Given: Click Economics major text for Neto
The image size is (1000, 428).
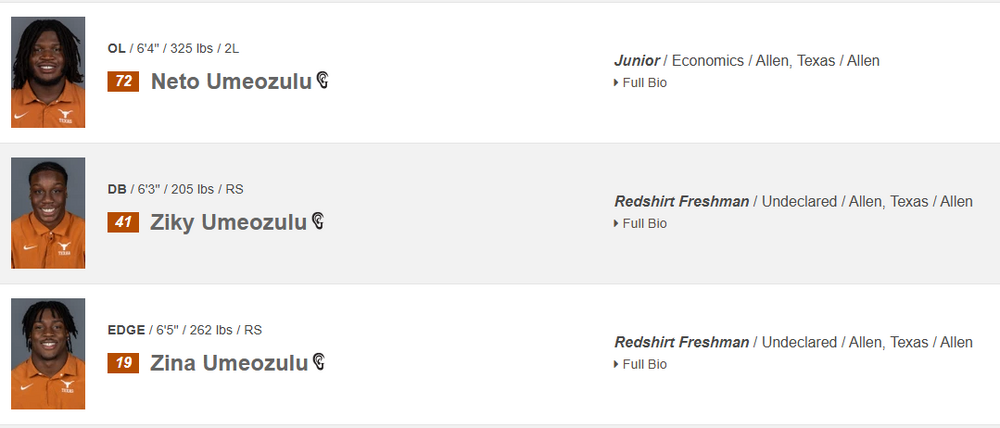Looking at the screenshot, I should point(708,61).
